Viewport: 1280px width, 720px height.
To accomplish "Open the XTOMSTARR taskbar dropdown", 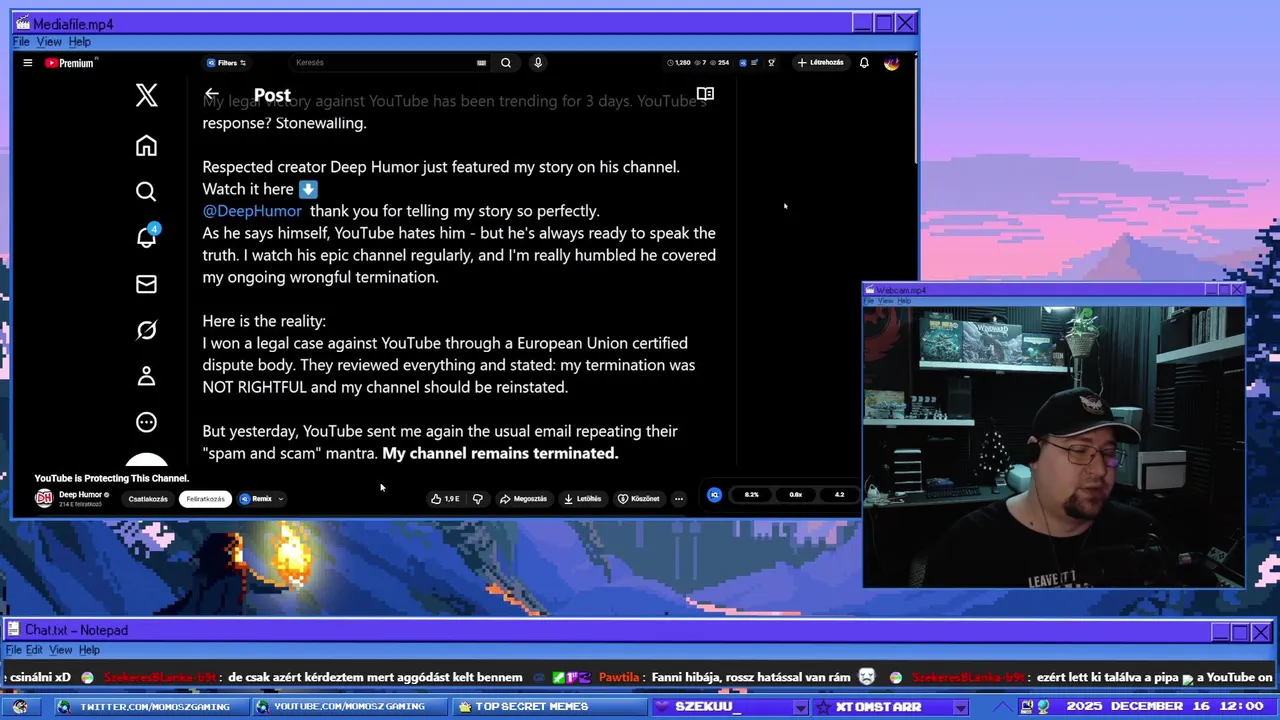I will point(960,707).
